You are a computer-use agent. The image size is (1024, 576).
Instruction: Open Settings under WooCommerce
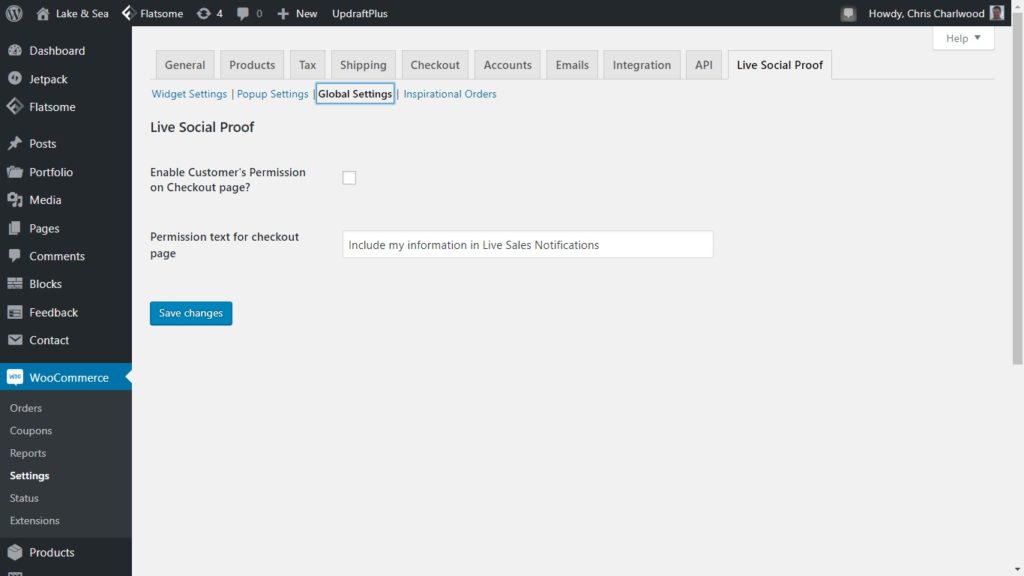click(x=29, y=475)
